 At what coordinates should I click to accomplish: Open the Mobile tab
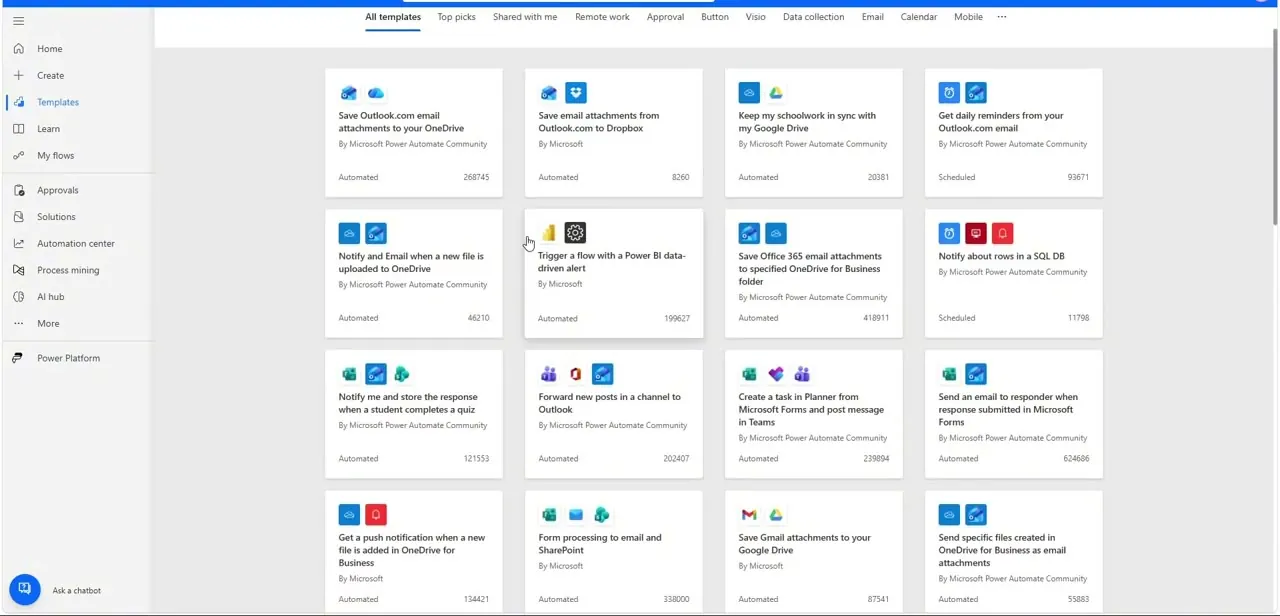click(968, 17)
